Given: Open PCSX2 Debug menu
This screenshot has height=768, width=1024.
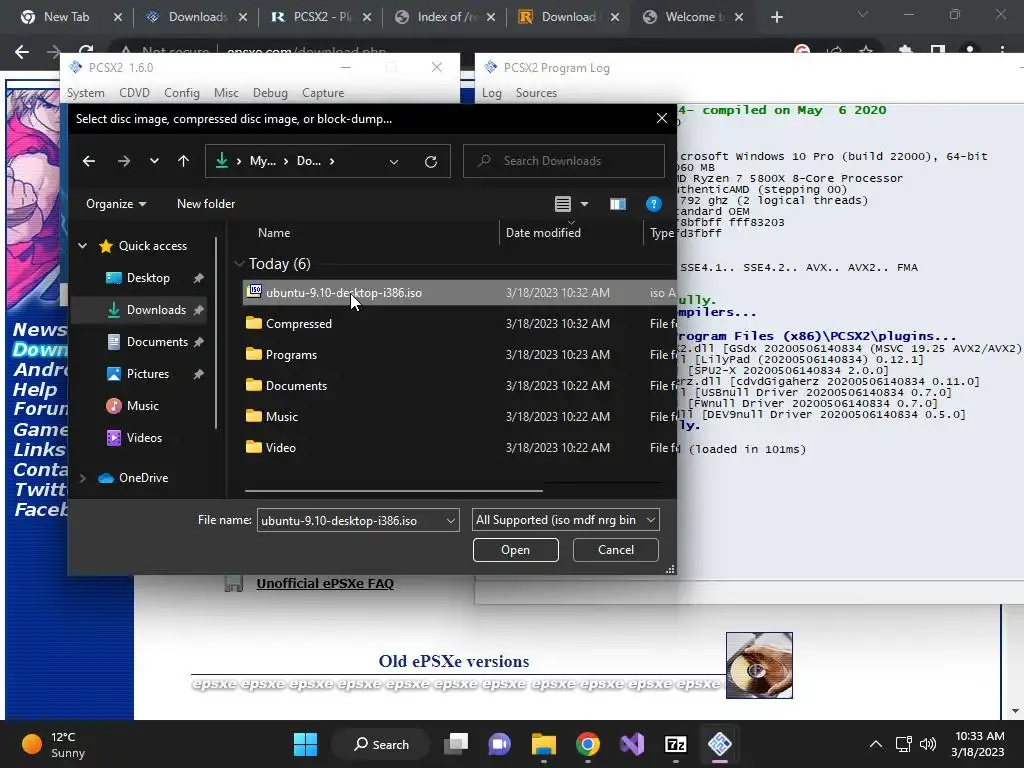Looking at the screenshot, I should (x=270, y=93).
